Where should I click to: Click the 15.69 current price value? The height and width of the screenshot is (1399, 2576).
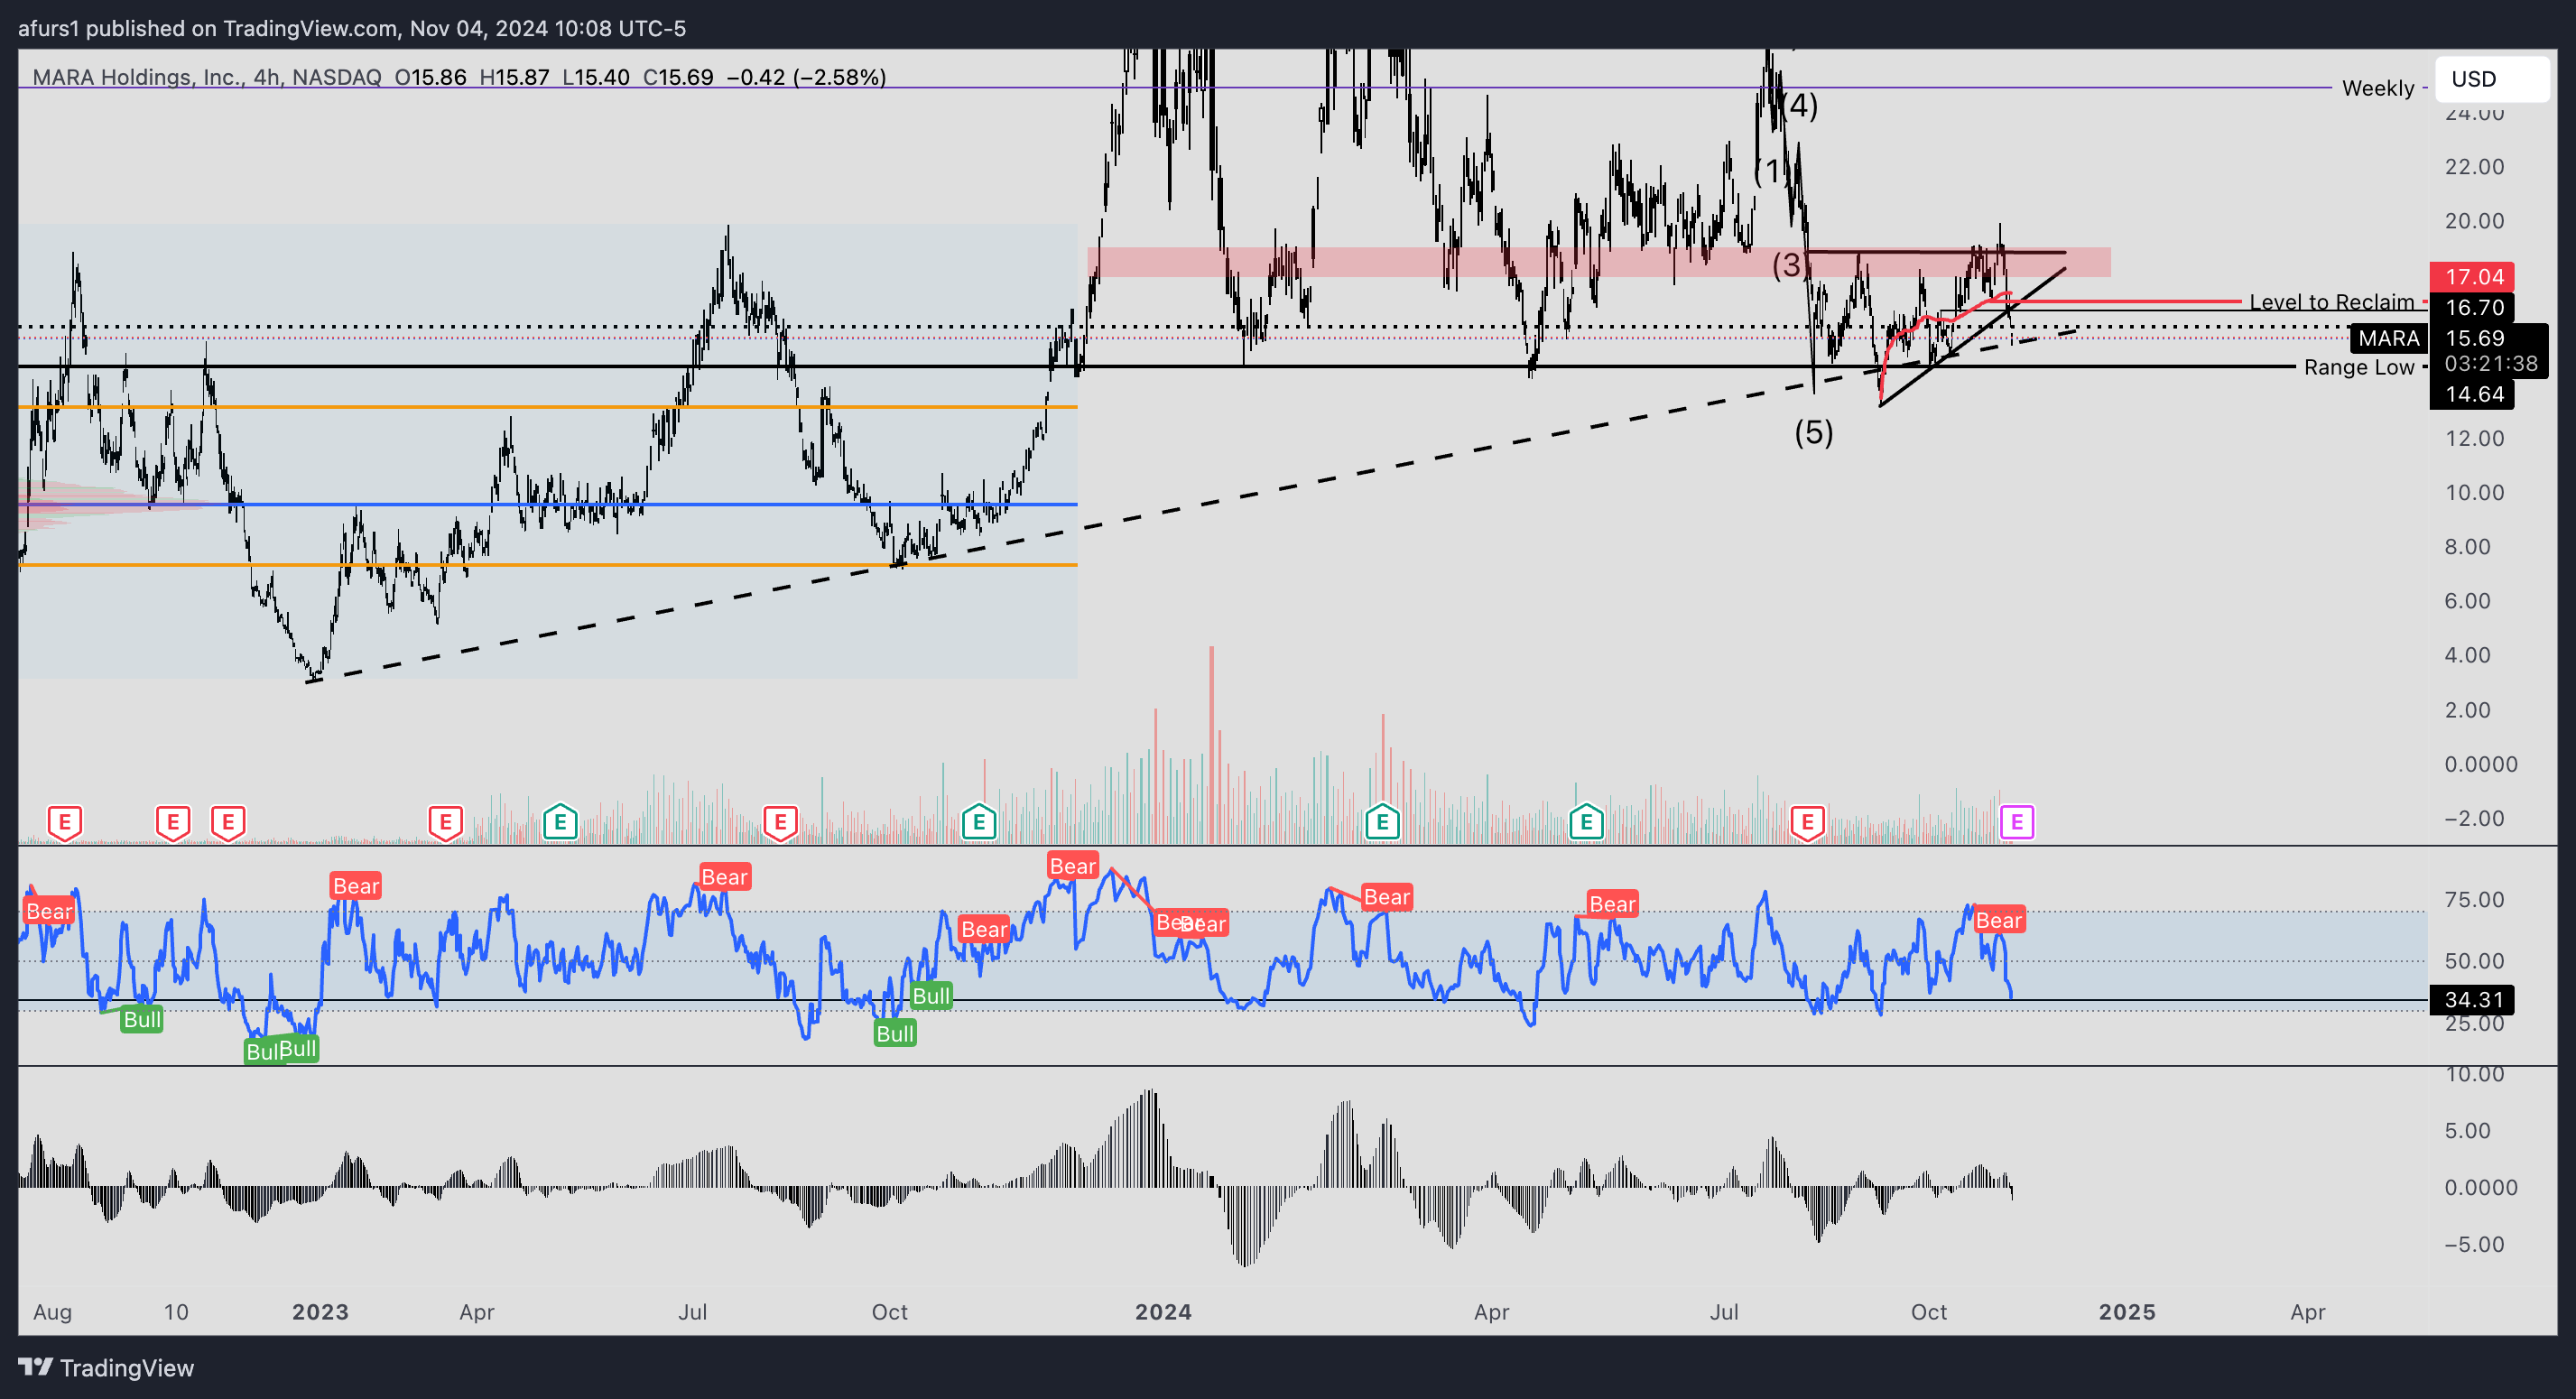2474,338
